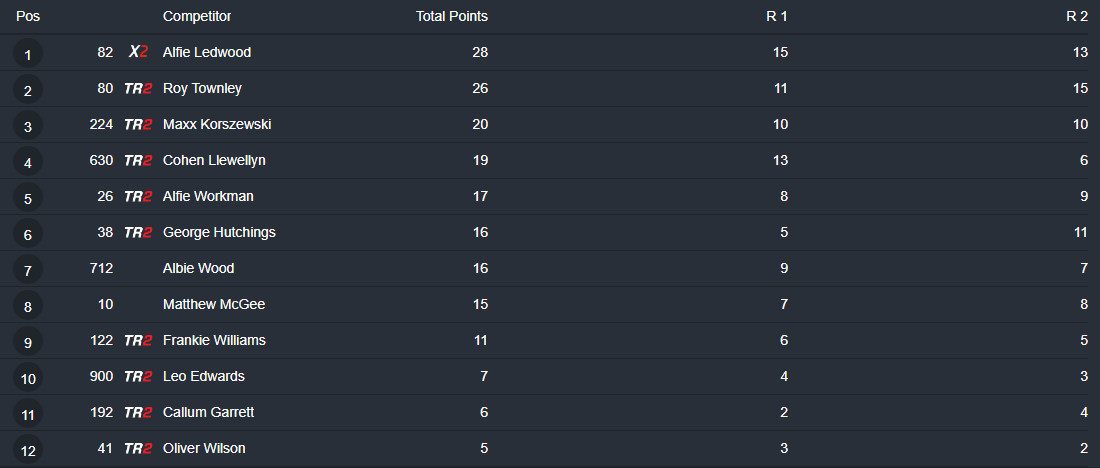Click the TR2 logo next to George Hutchings
Viewport: 1100px width, 468px height.
click(x=138, y=232)
